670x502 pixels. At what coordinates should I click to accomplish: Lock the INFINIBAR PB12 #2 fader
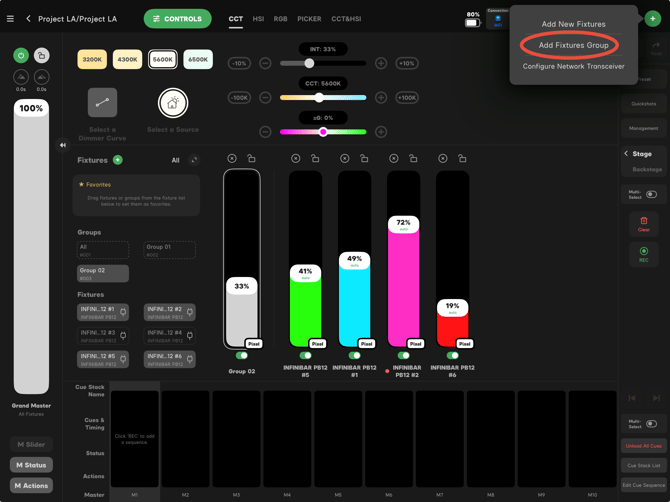tap(413, 159)
